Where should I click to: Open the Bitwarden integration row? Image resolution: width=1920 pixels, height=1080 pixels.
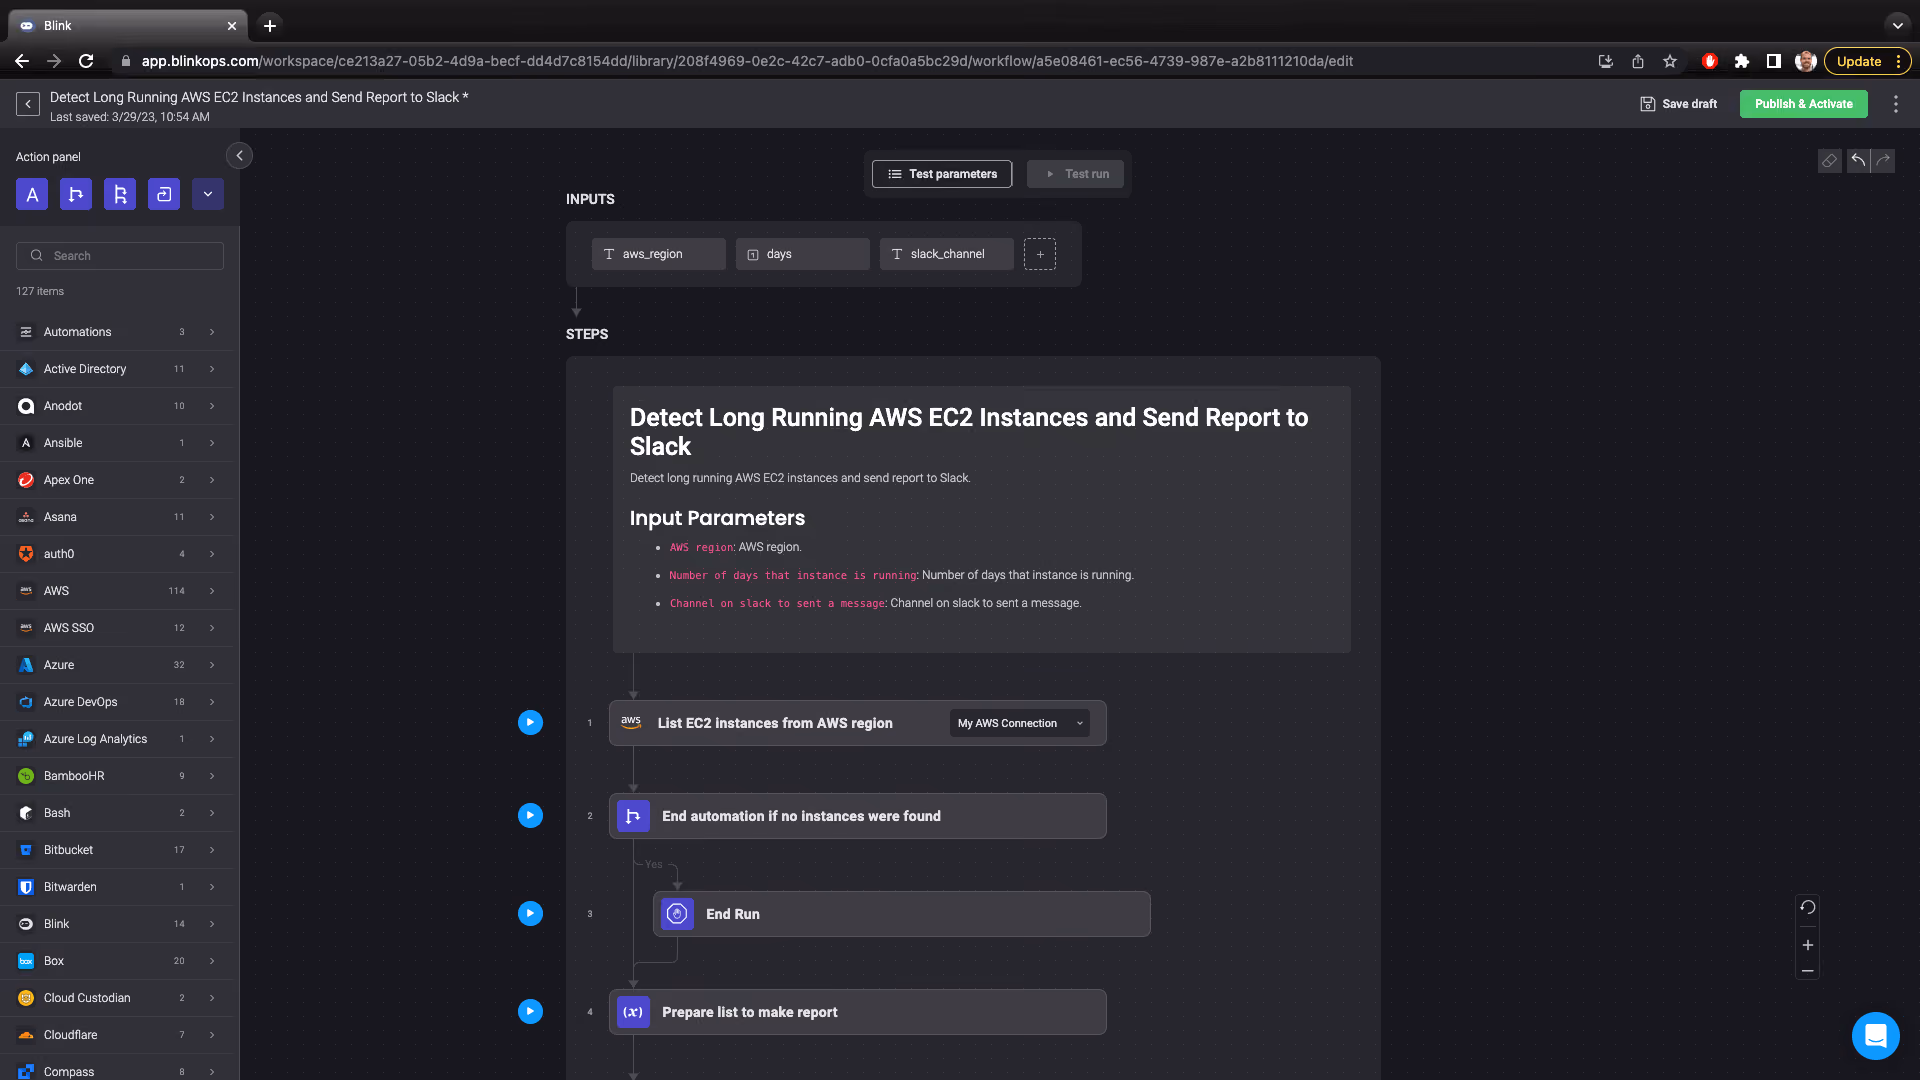[x=118, y=887]
